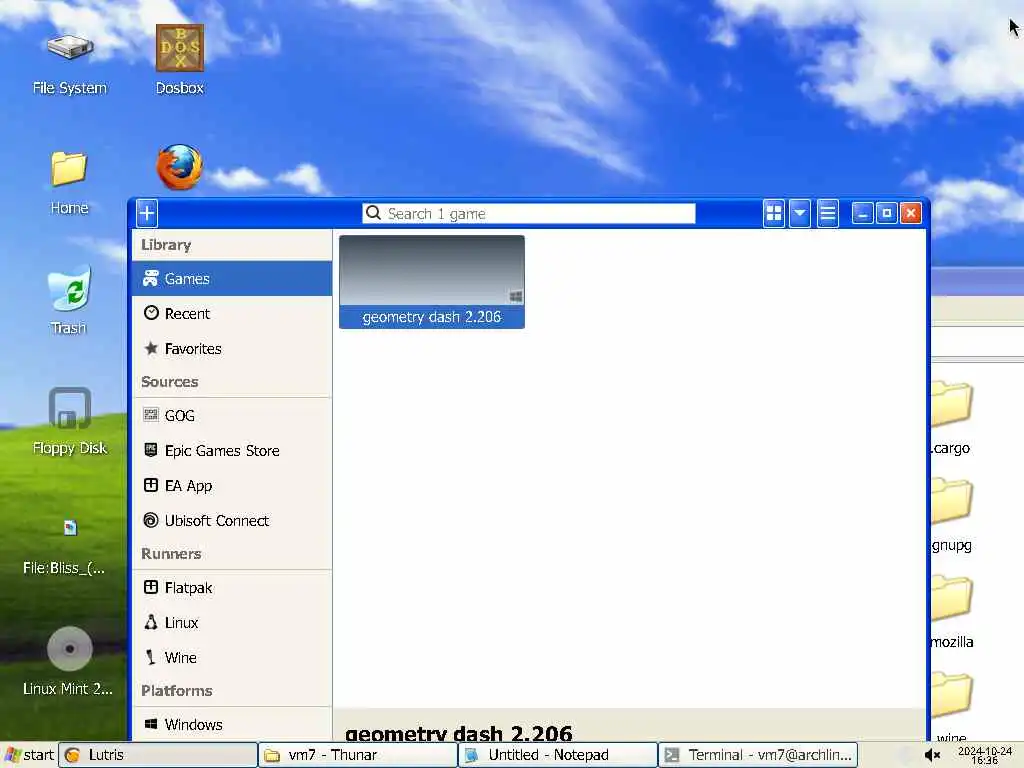Select the Ubisoft Connect source

(x=232, y=520)
